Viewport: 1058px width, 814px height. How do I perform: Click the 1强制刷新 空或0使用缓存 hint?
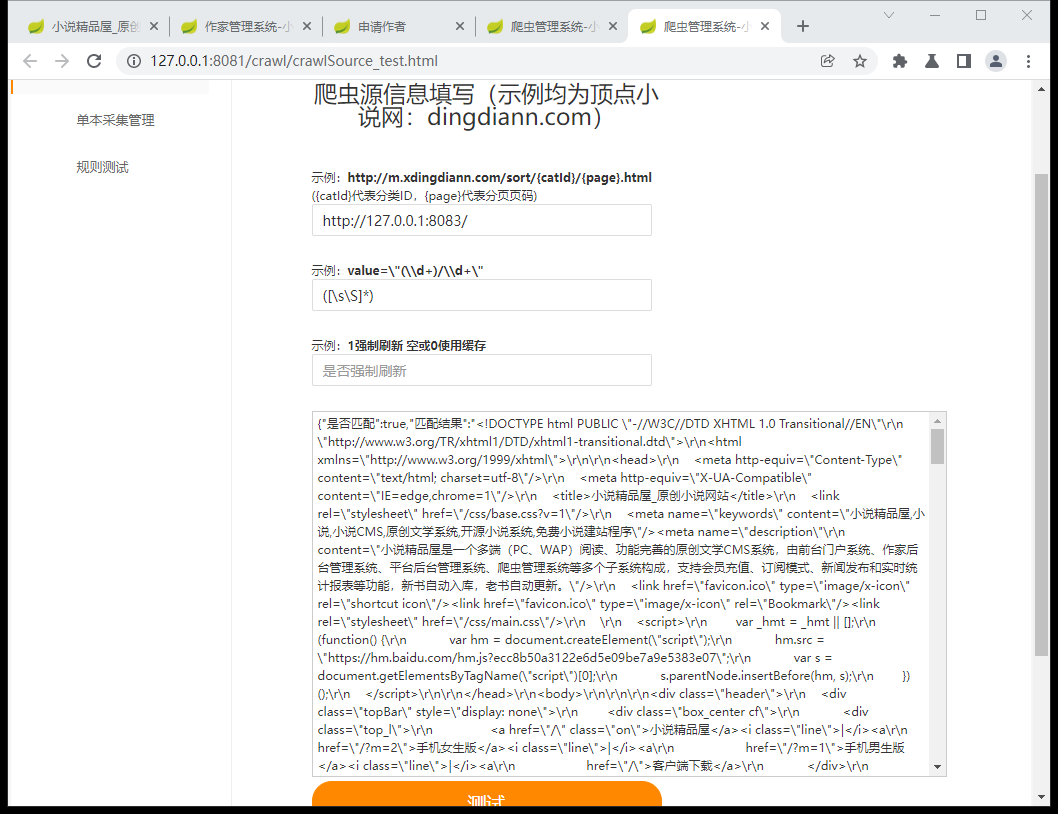point(416,346)
